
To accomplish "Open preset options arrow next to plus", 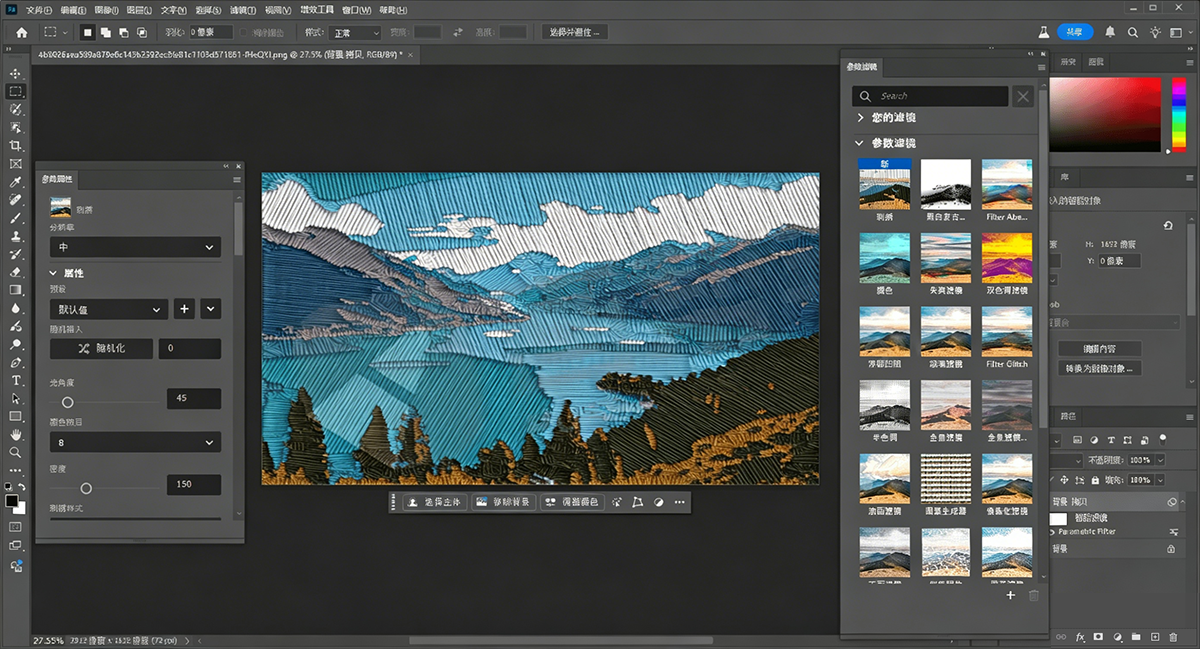I will point(211,310).
